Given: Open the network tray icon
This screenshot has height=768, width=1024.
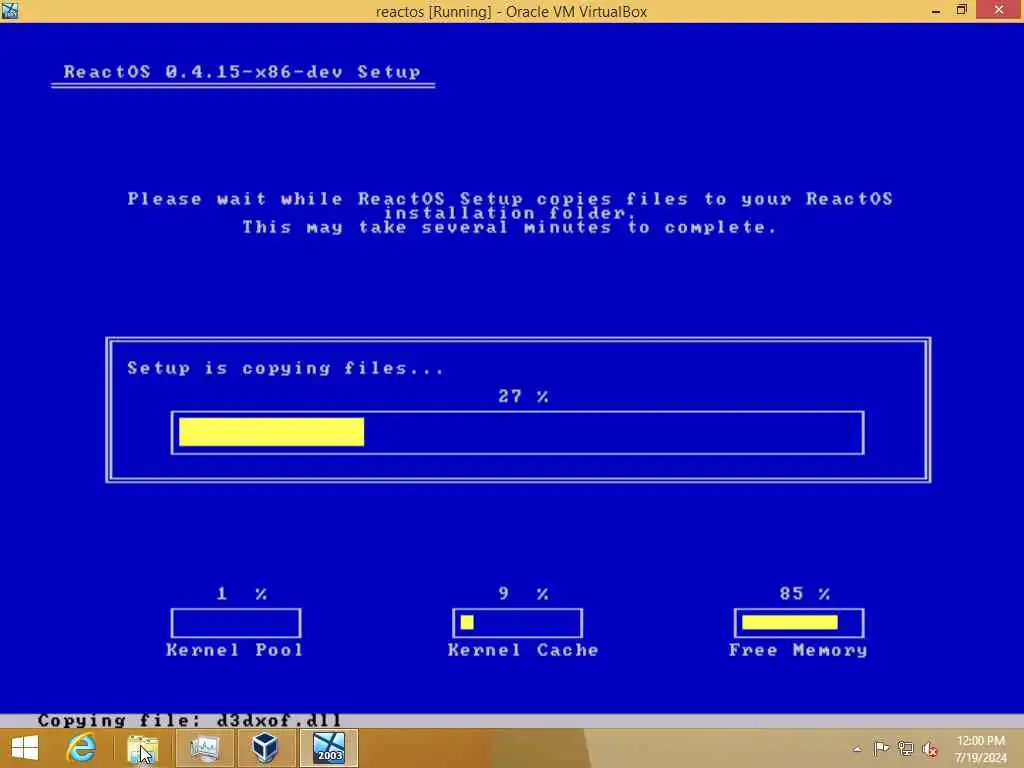Looking at the screenshot, I should (905, 748).
